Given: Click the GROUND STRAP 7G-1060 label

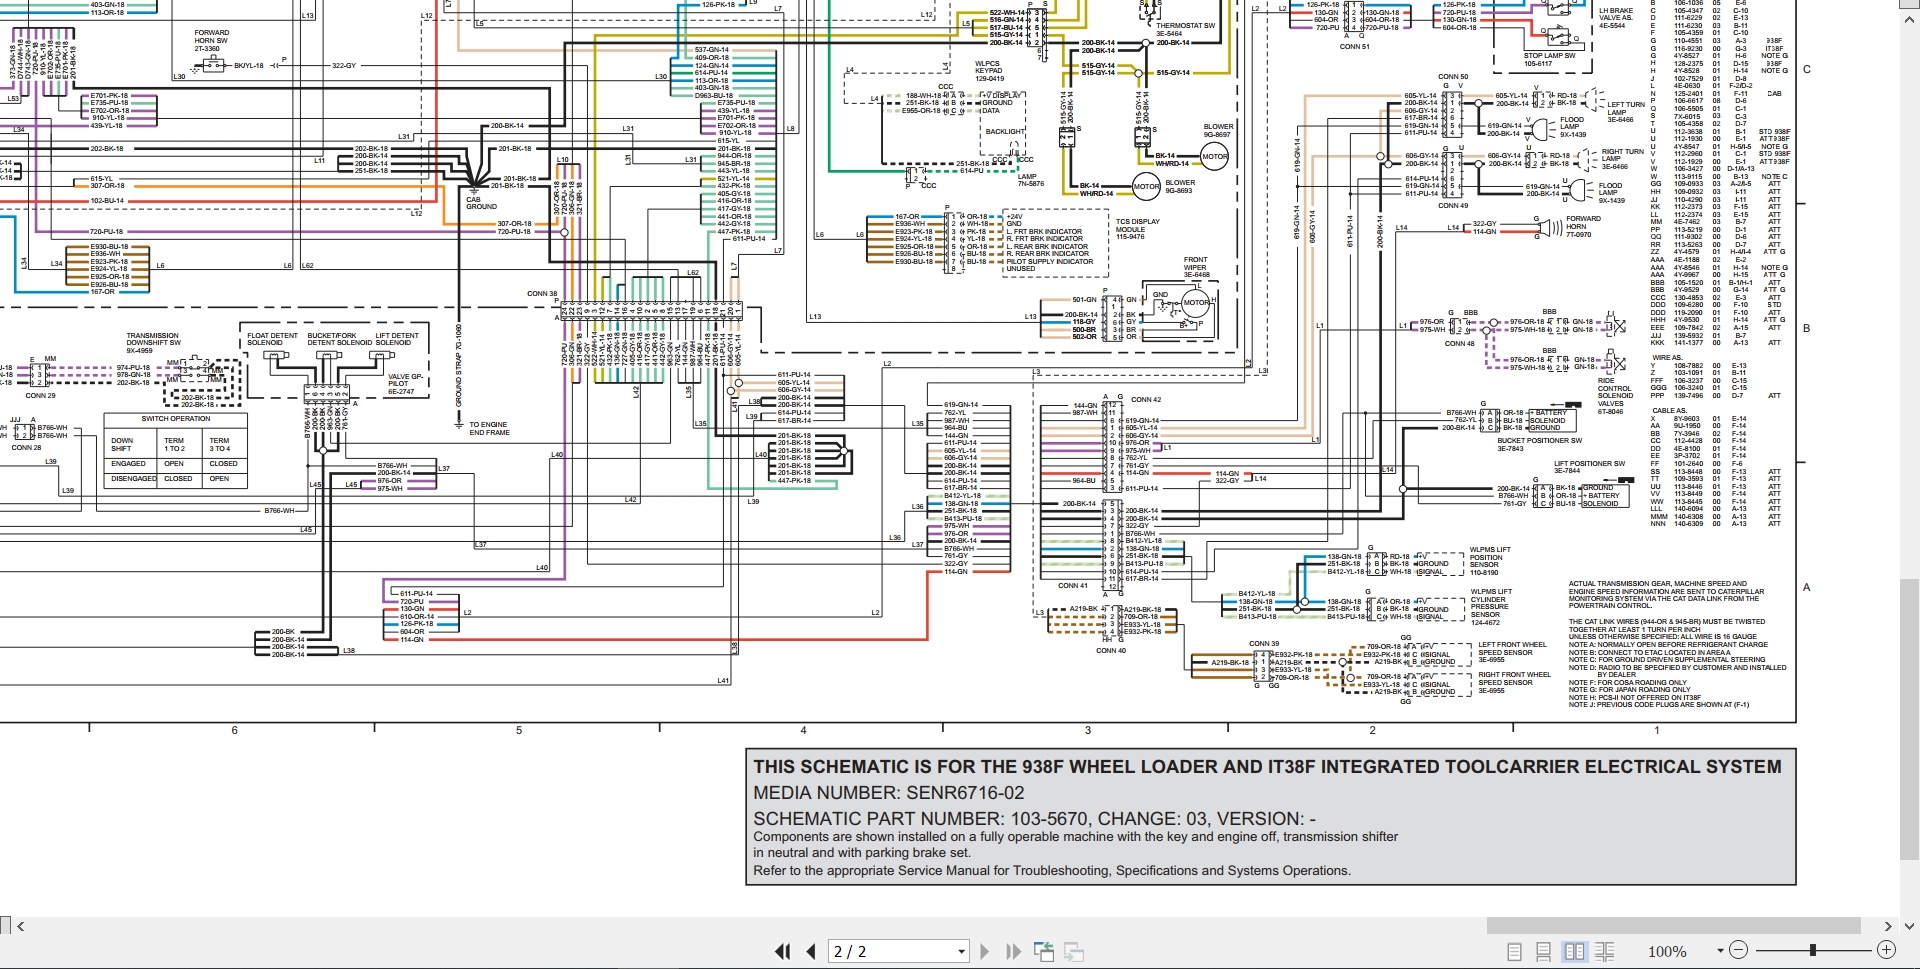Looking at the screenshot, I should tap(459, 365).
